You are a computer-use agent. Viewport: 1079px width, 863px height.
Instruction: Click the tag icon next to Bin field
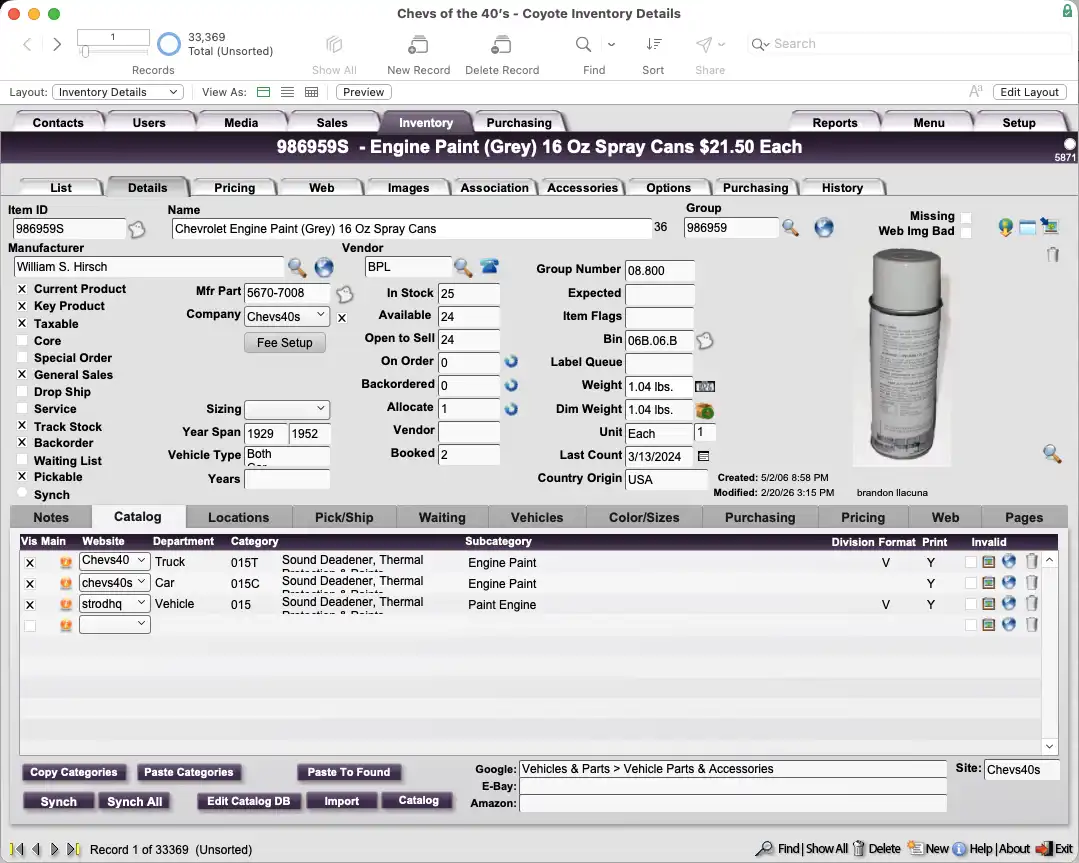click(x=705, y=340)
